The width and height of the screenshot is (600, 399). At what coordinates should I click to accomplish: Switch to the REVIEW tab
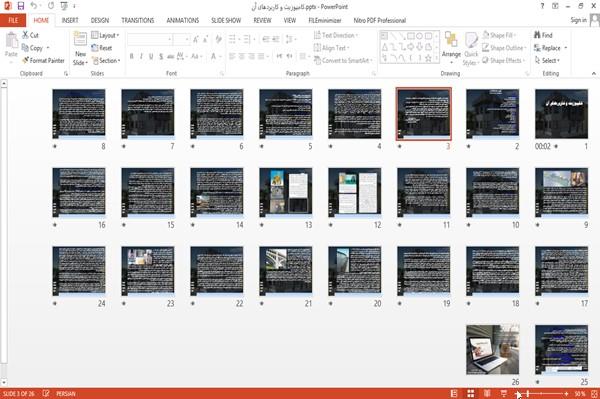click(262, 20)
